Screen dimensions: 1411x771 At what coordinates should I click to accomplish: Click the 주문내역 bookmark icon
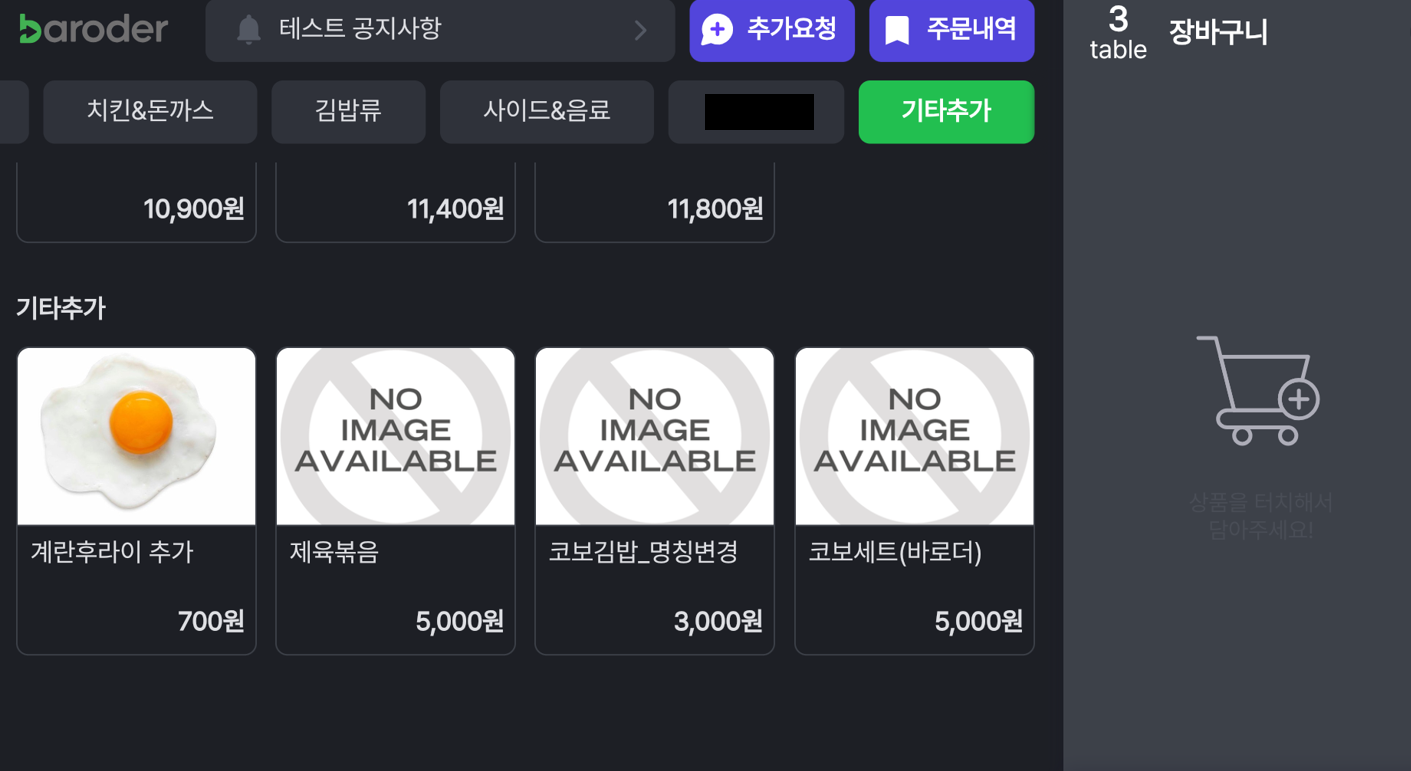pyautogui.click(x=897, y=30)
